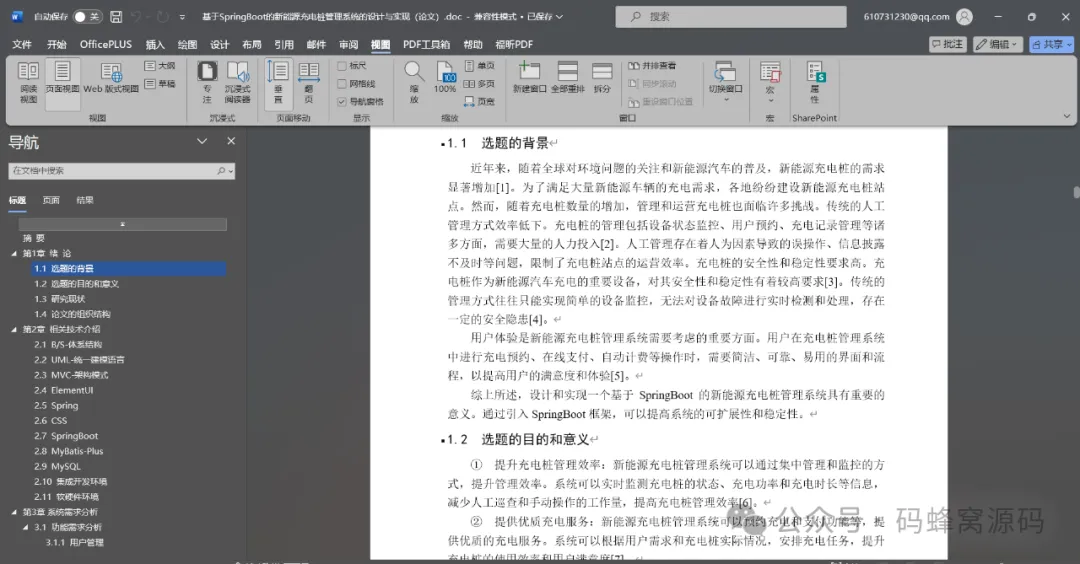
Task: Fit to page width (页宽)
Action: point(479,101)
